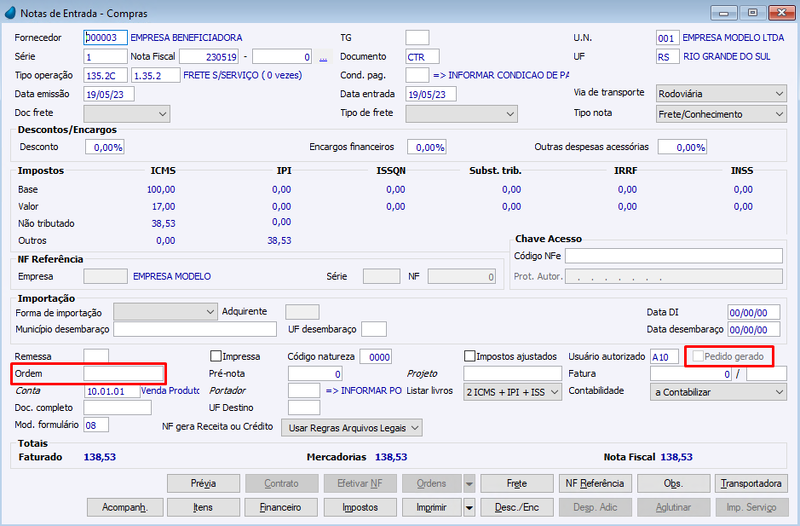The height and width of the screenshot is (526, 800).
Task: Click the ellipsis lookup beside Nota Fiscal
Action: 323,57
